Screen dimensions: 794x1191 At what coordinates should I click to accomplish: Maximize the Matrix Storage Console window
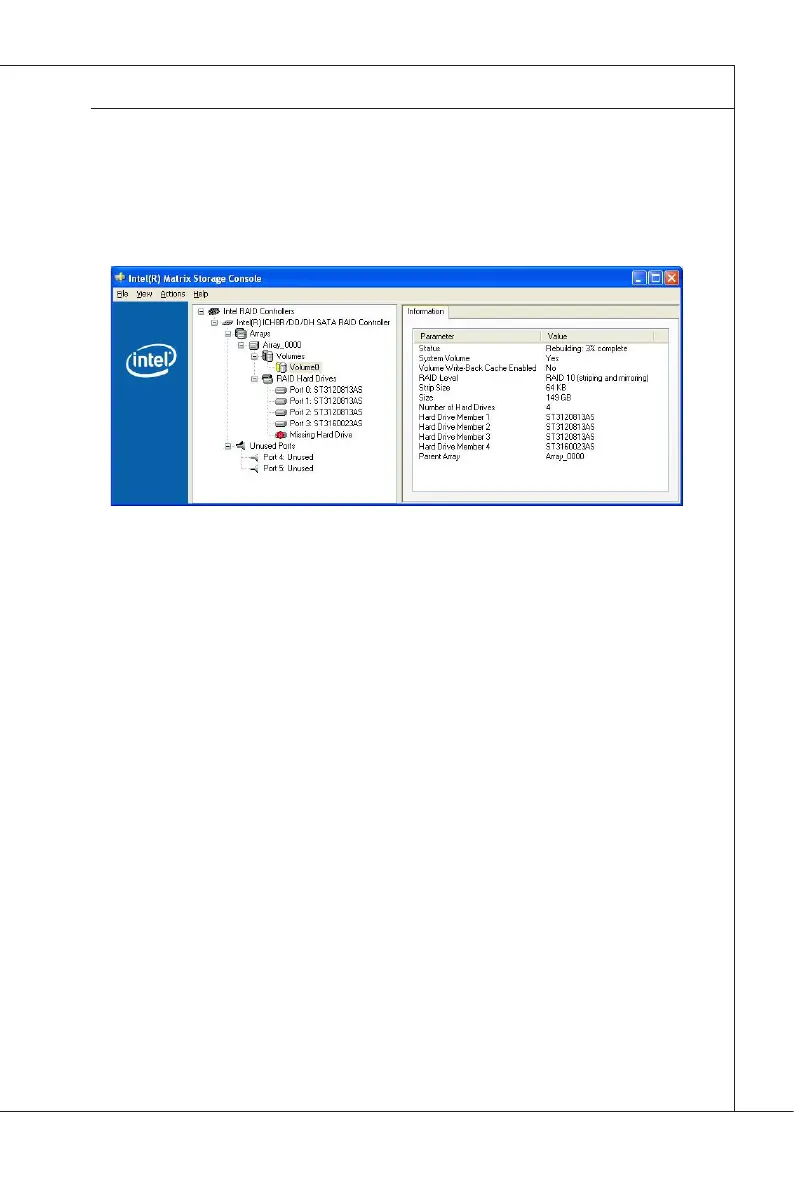655,278
